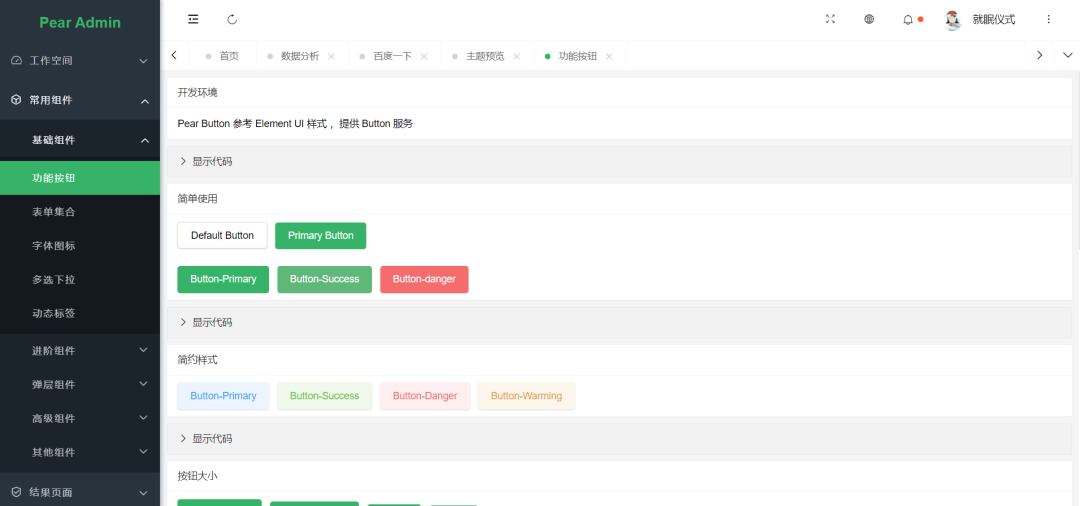Open the tab options dropdown chevron
The image size is (1080, 506).
(1067, 55)
